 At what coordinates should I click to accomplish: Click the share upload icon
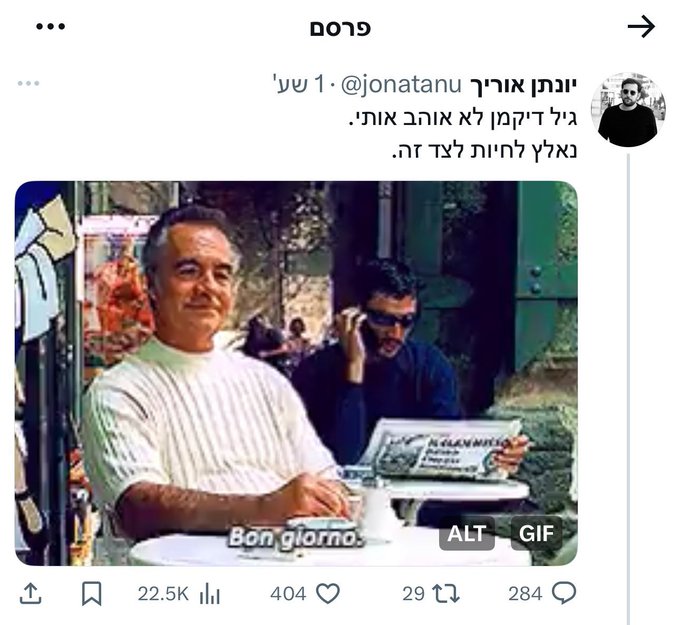[x=31, y=593]
